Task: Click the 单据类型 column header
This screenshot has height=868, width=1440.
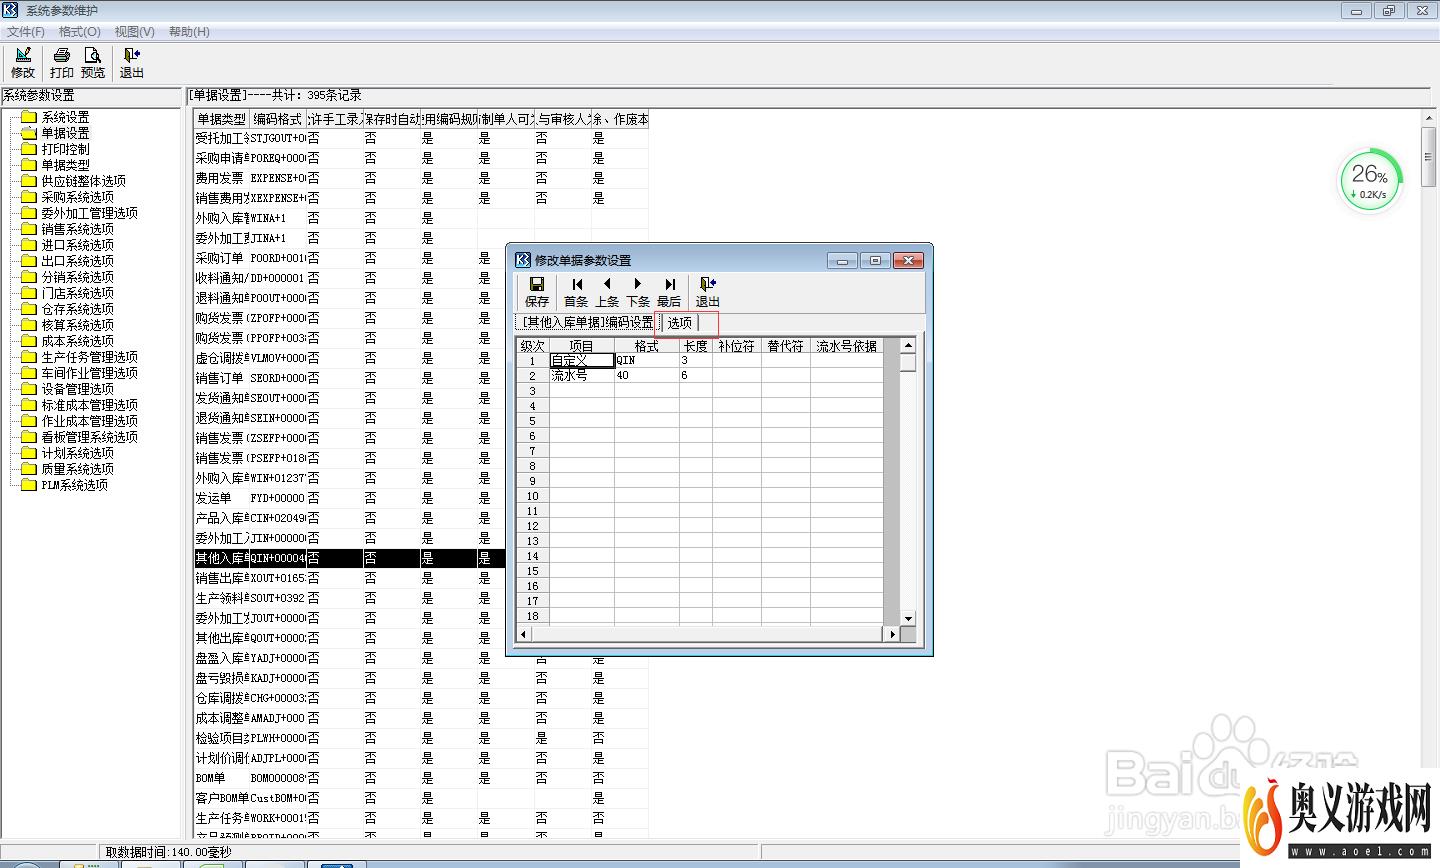Action: coord(221,119)
